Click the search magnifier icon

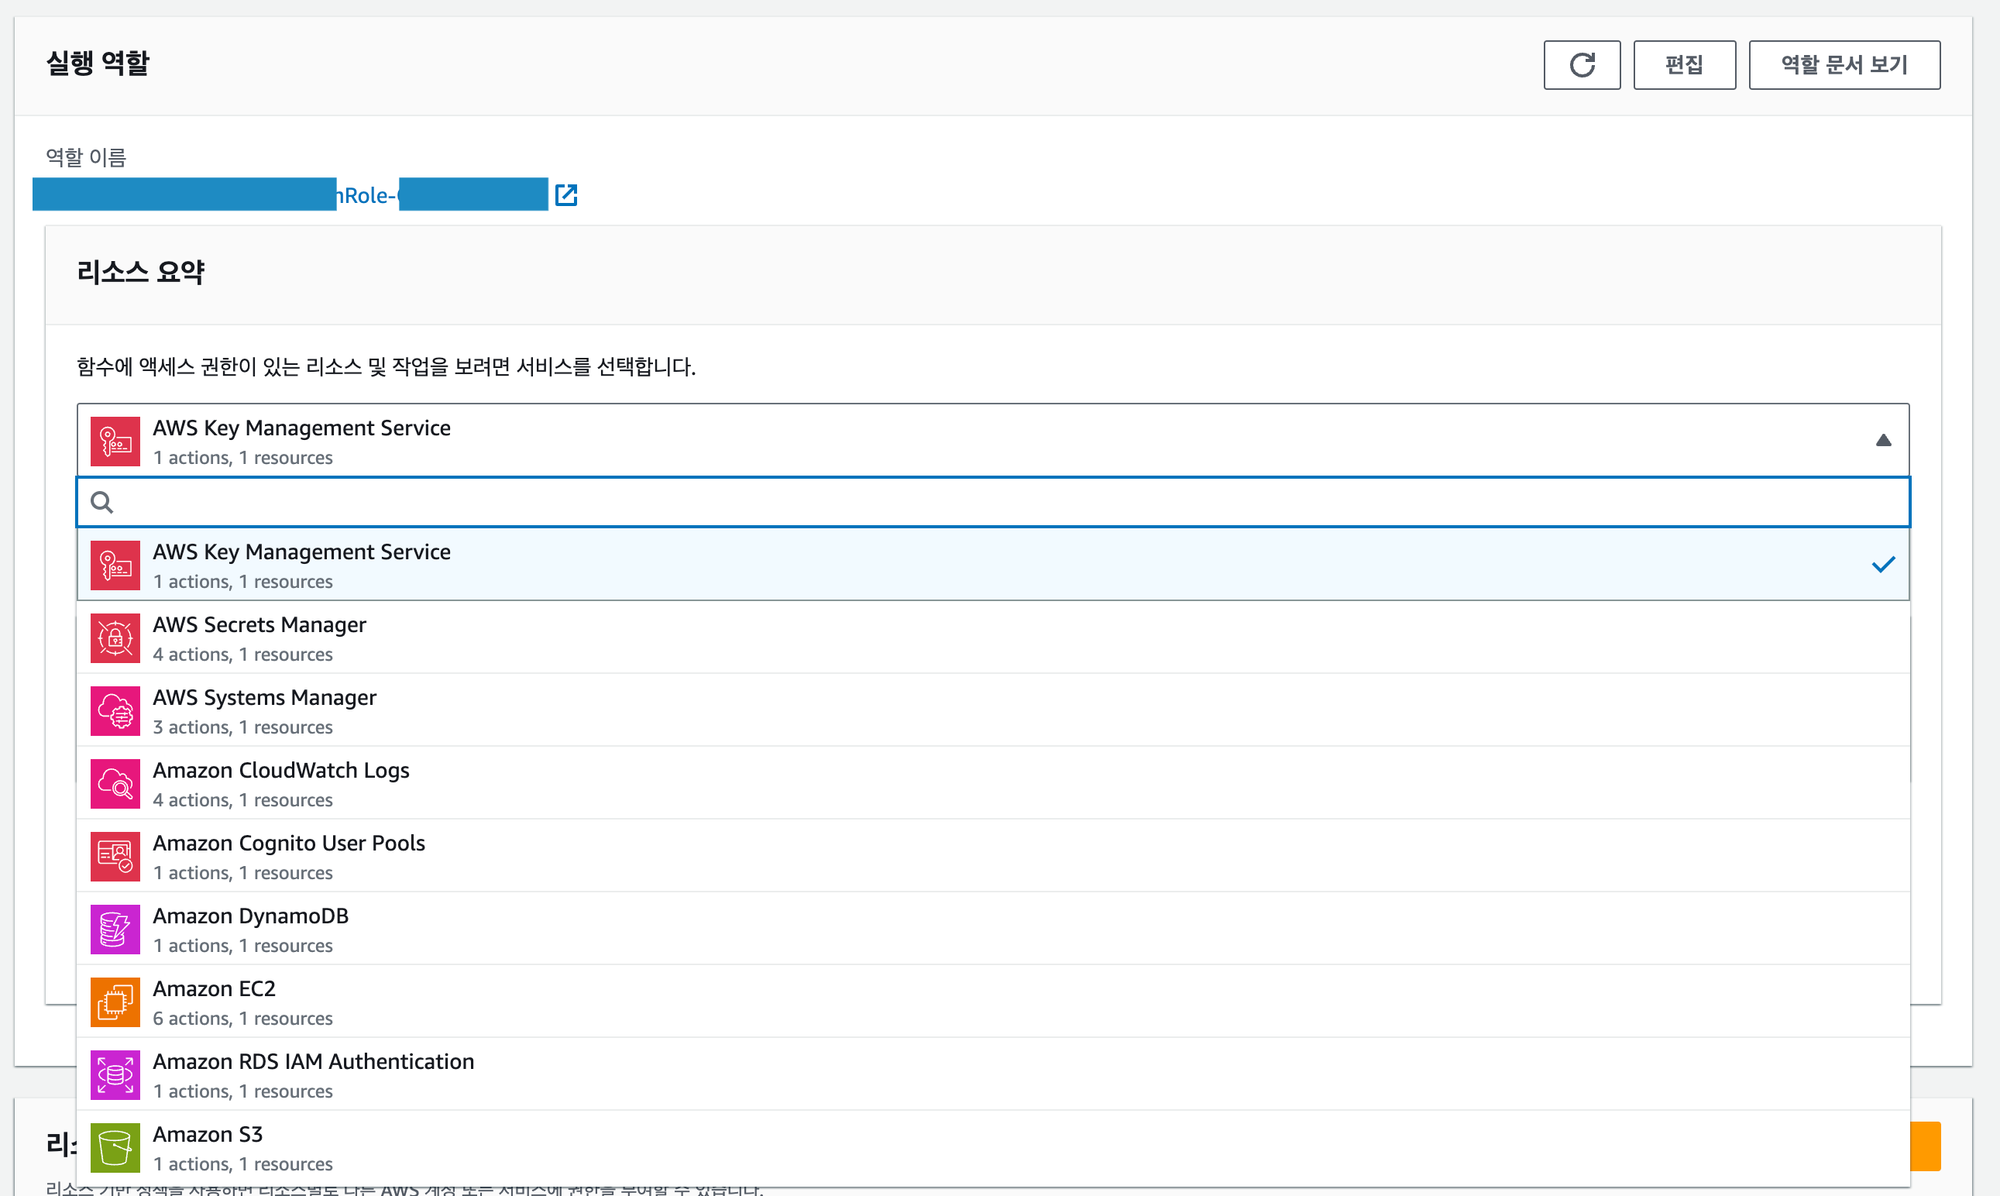102,502
